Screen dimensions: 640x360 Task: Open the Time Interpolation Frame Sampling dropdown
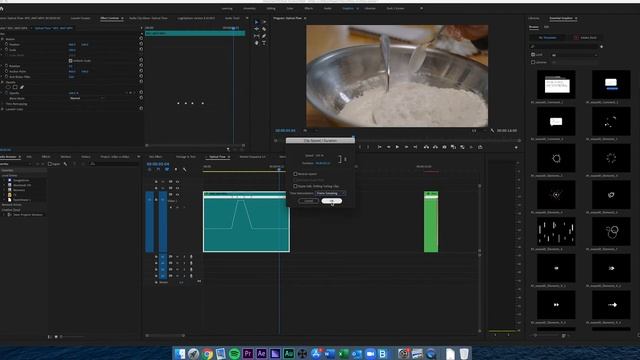(x=330, y=193)
